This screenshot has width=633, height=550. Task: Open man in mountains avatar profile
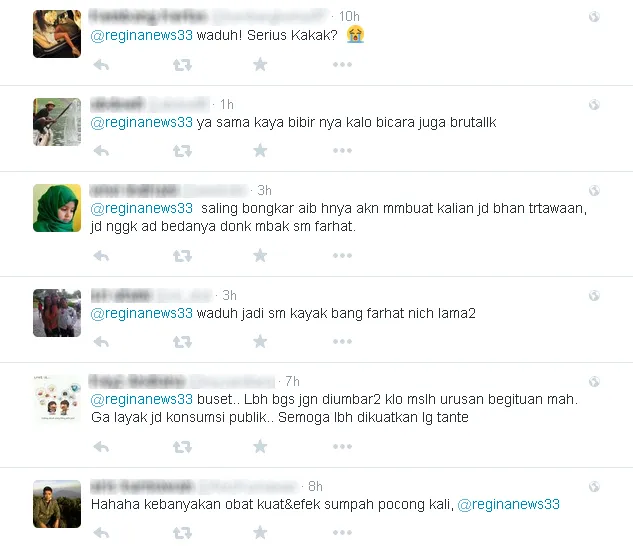(57, 504)
